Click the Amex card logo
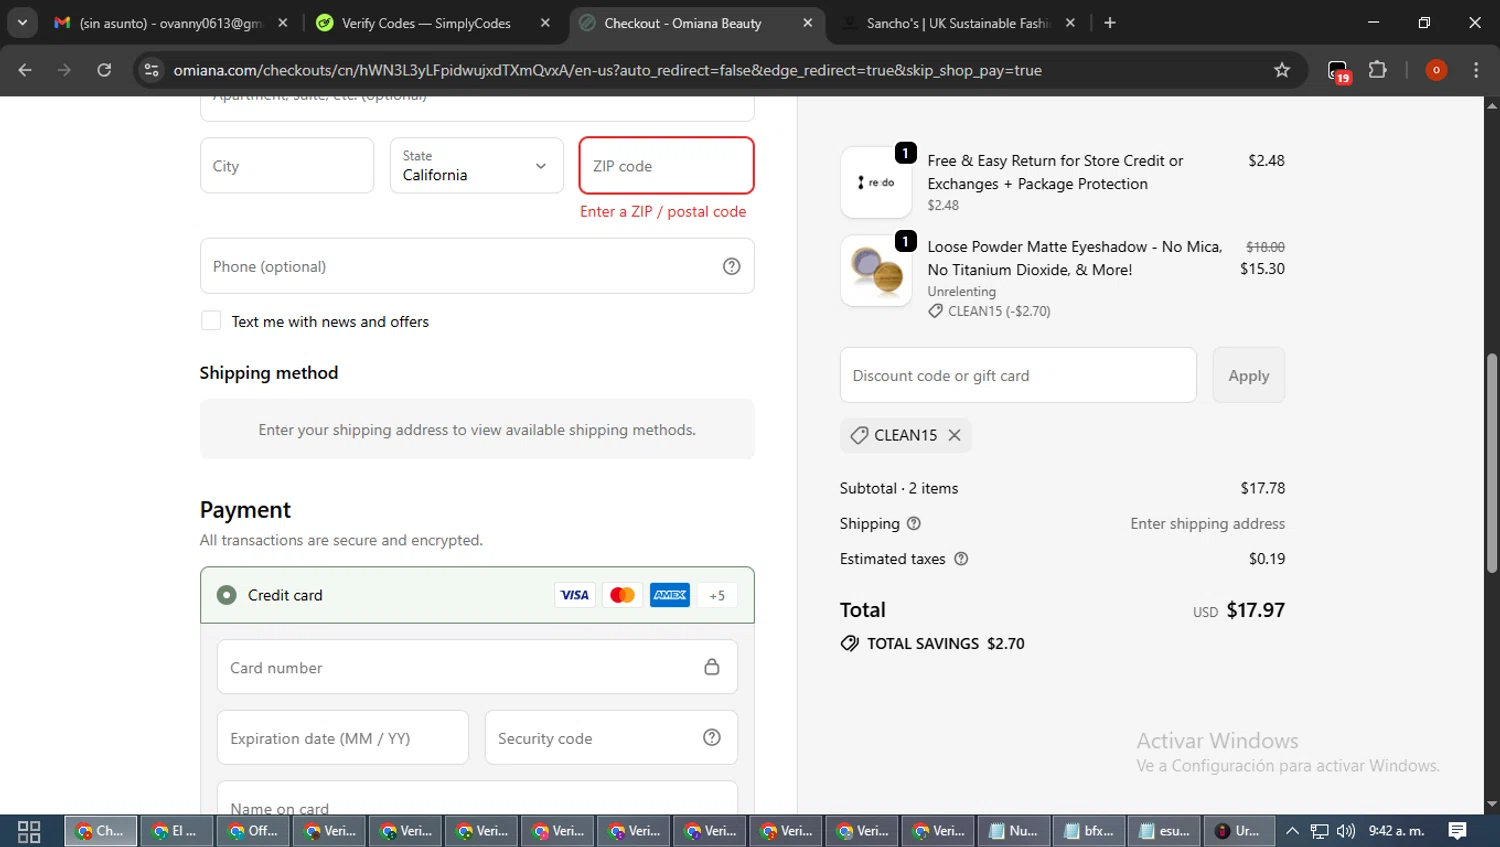The height and width of the screenshot is (847, 1500). click(x=670, y=595)
